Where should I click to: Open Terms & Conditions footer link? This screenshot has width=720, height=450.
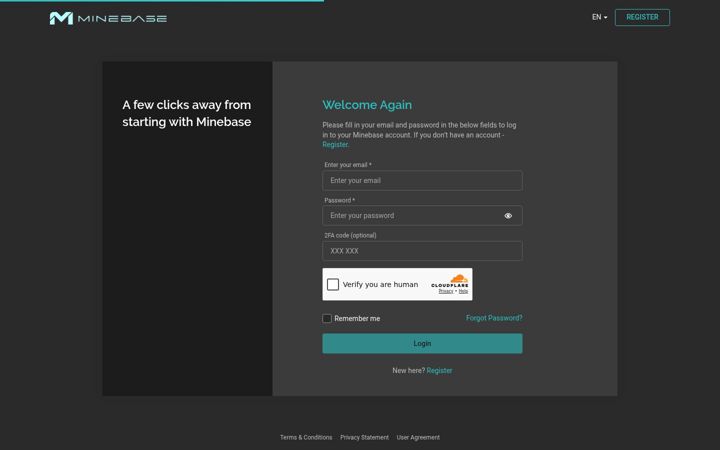306,438
